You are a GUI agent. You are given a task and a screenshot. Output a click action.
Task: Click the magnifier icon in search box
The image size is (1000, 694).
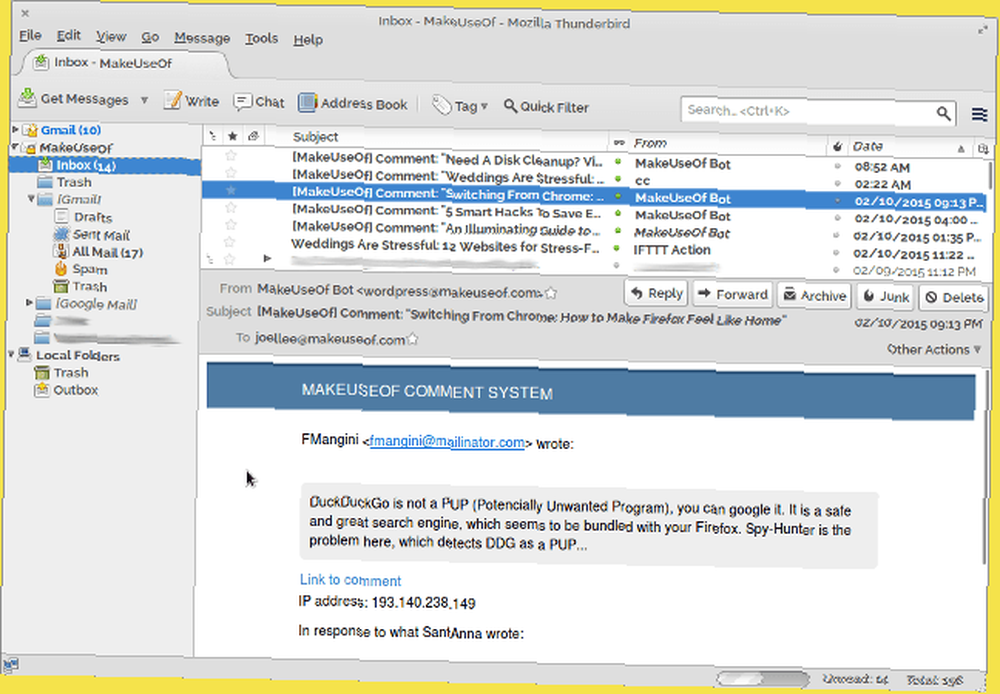(943, 114)
